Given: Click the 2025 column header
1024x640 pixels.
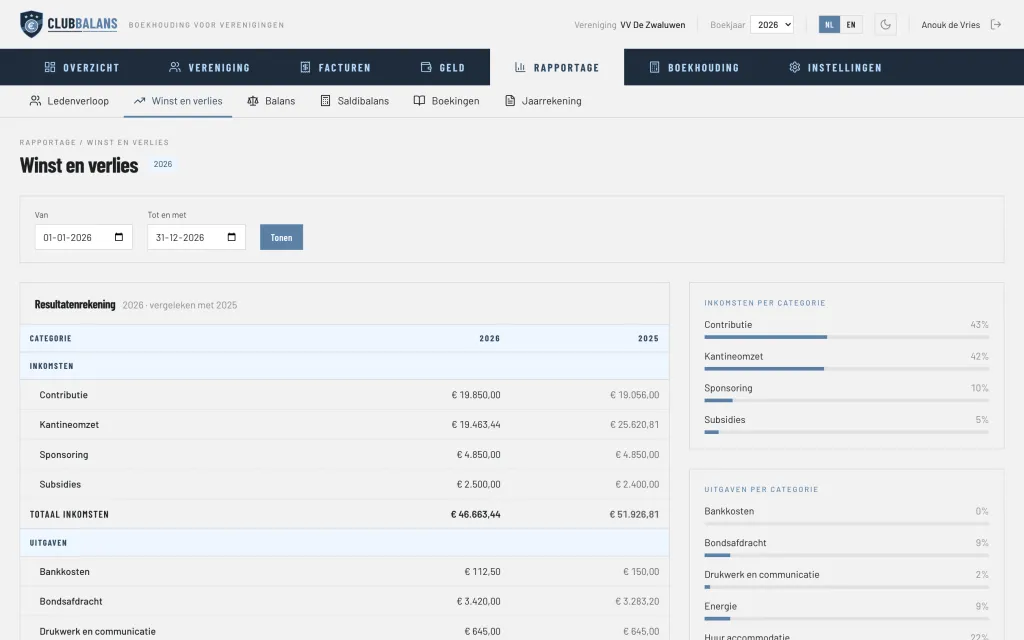Looking at the screenshot, I should [648, 338].
